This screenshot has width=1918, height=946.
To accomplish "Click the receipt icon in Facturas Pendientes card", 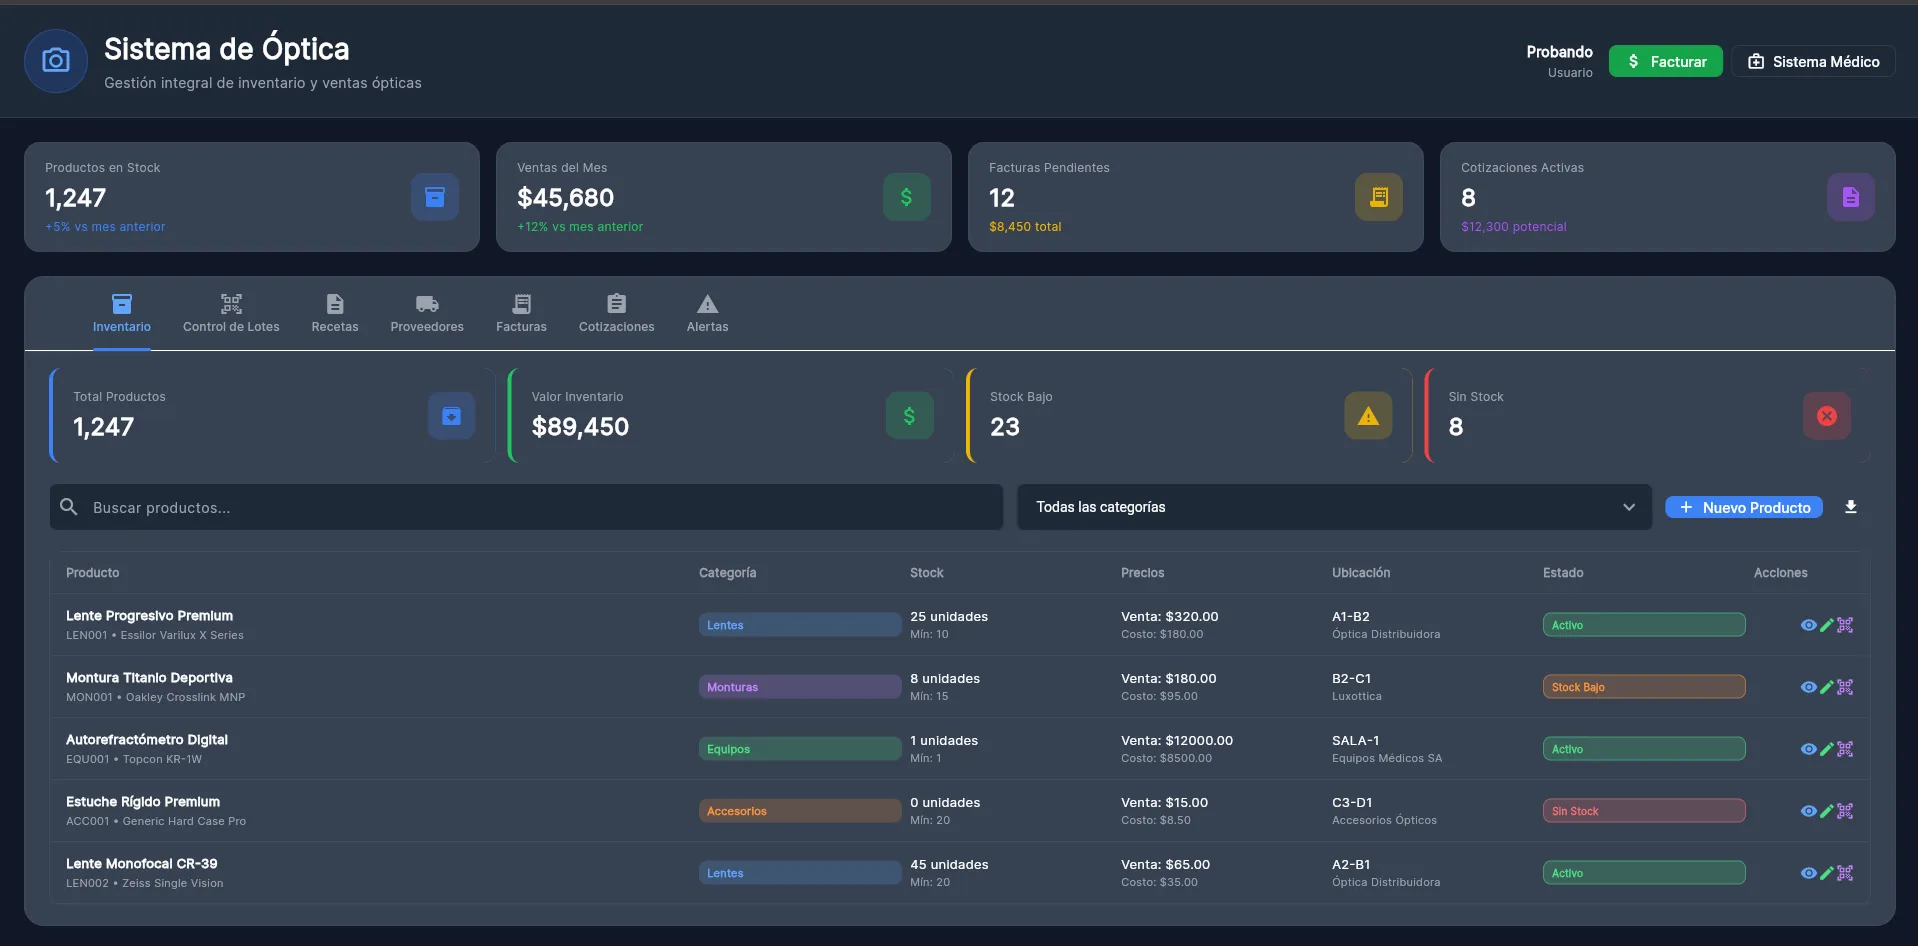I will [x=1379, y=197].
